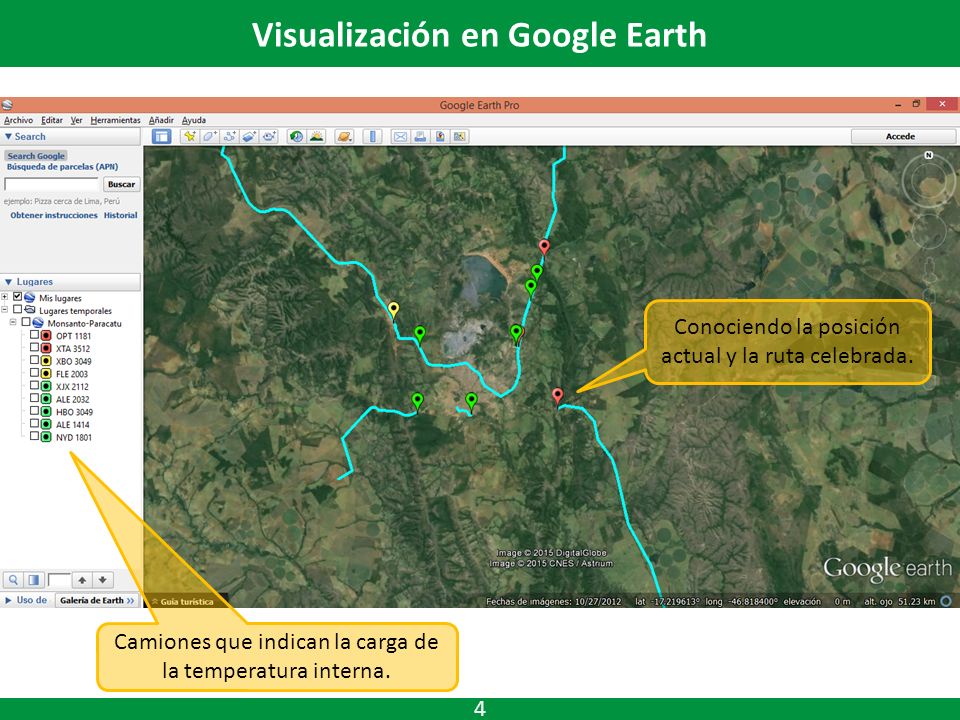Start the Record a Tour tool

(269, 137)
